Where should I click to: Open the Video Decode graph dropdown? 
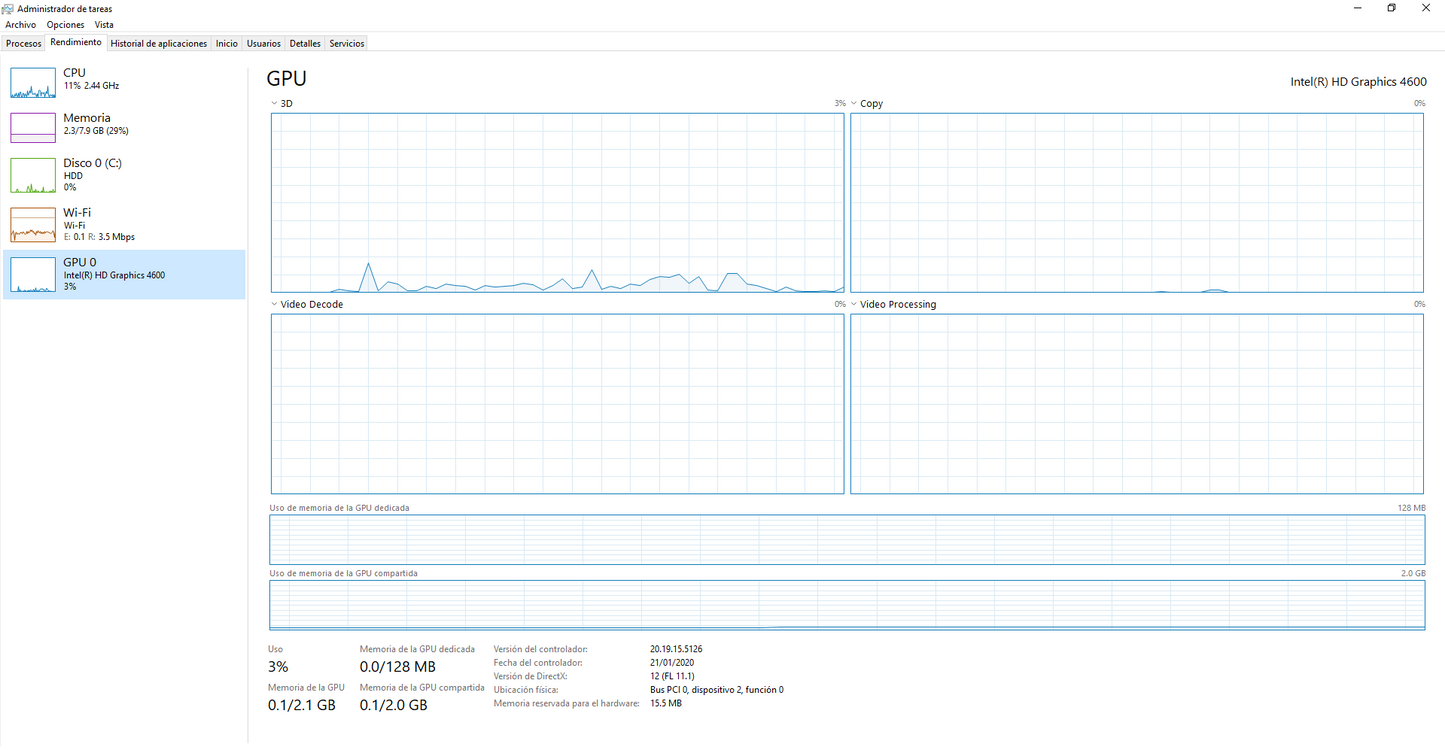pyautogui.click(x=274, y=305)
